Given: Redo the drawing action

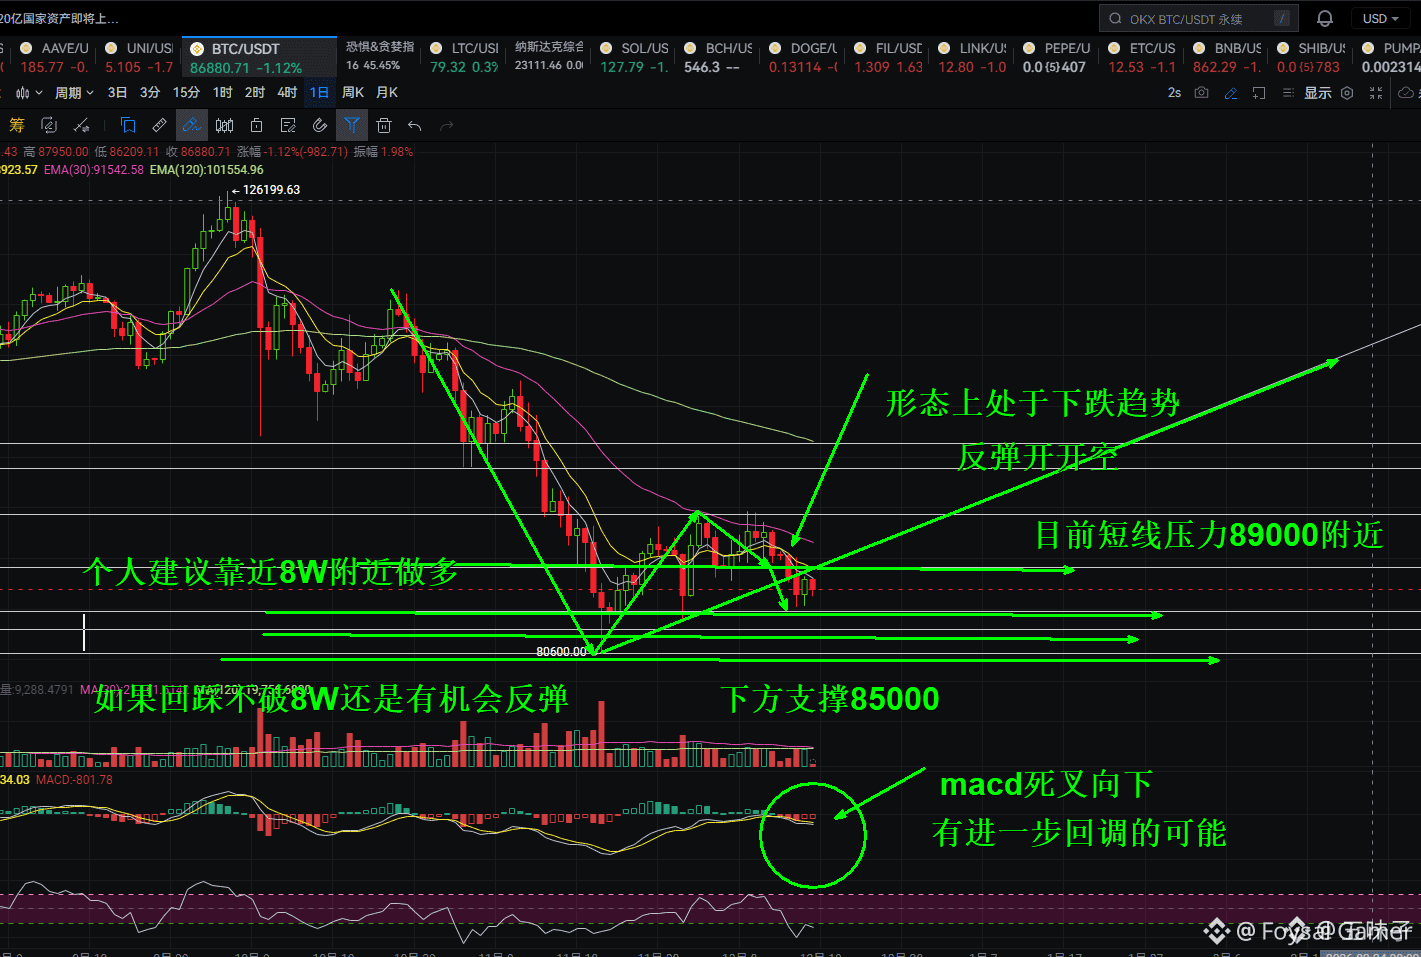Looking at the screenshot, I should (x=447, y=126).
